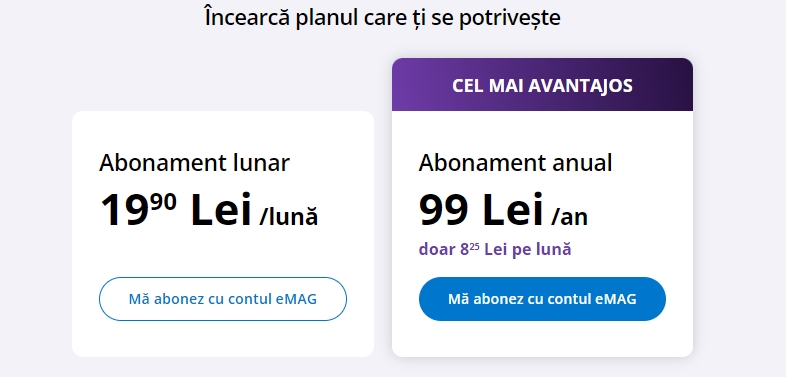
Task: Click the "Încearcă planul care ți se potrivește" heading
Action: coord(382,18)
